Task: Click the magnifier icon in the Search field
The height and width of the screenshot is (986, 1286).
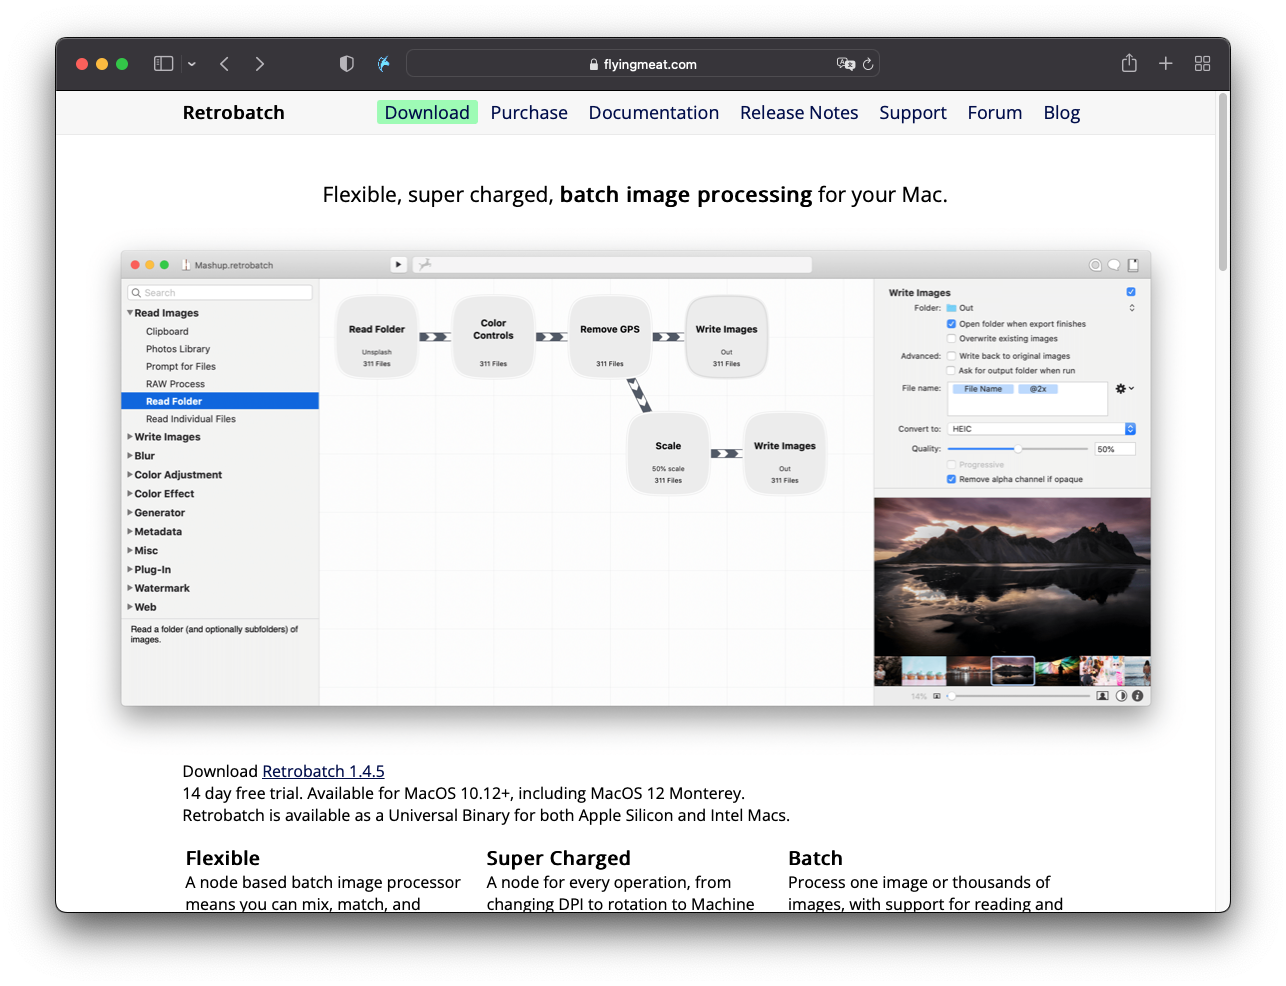Action: (136, 293)
